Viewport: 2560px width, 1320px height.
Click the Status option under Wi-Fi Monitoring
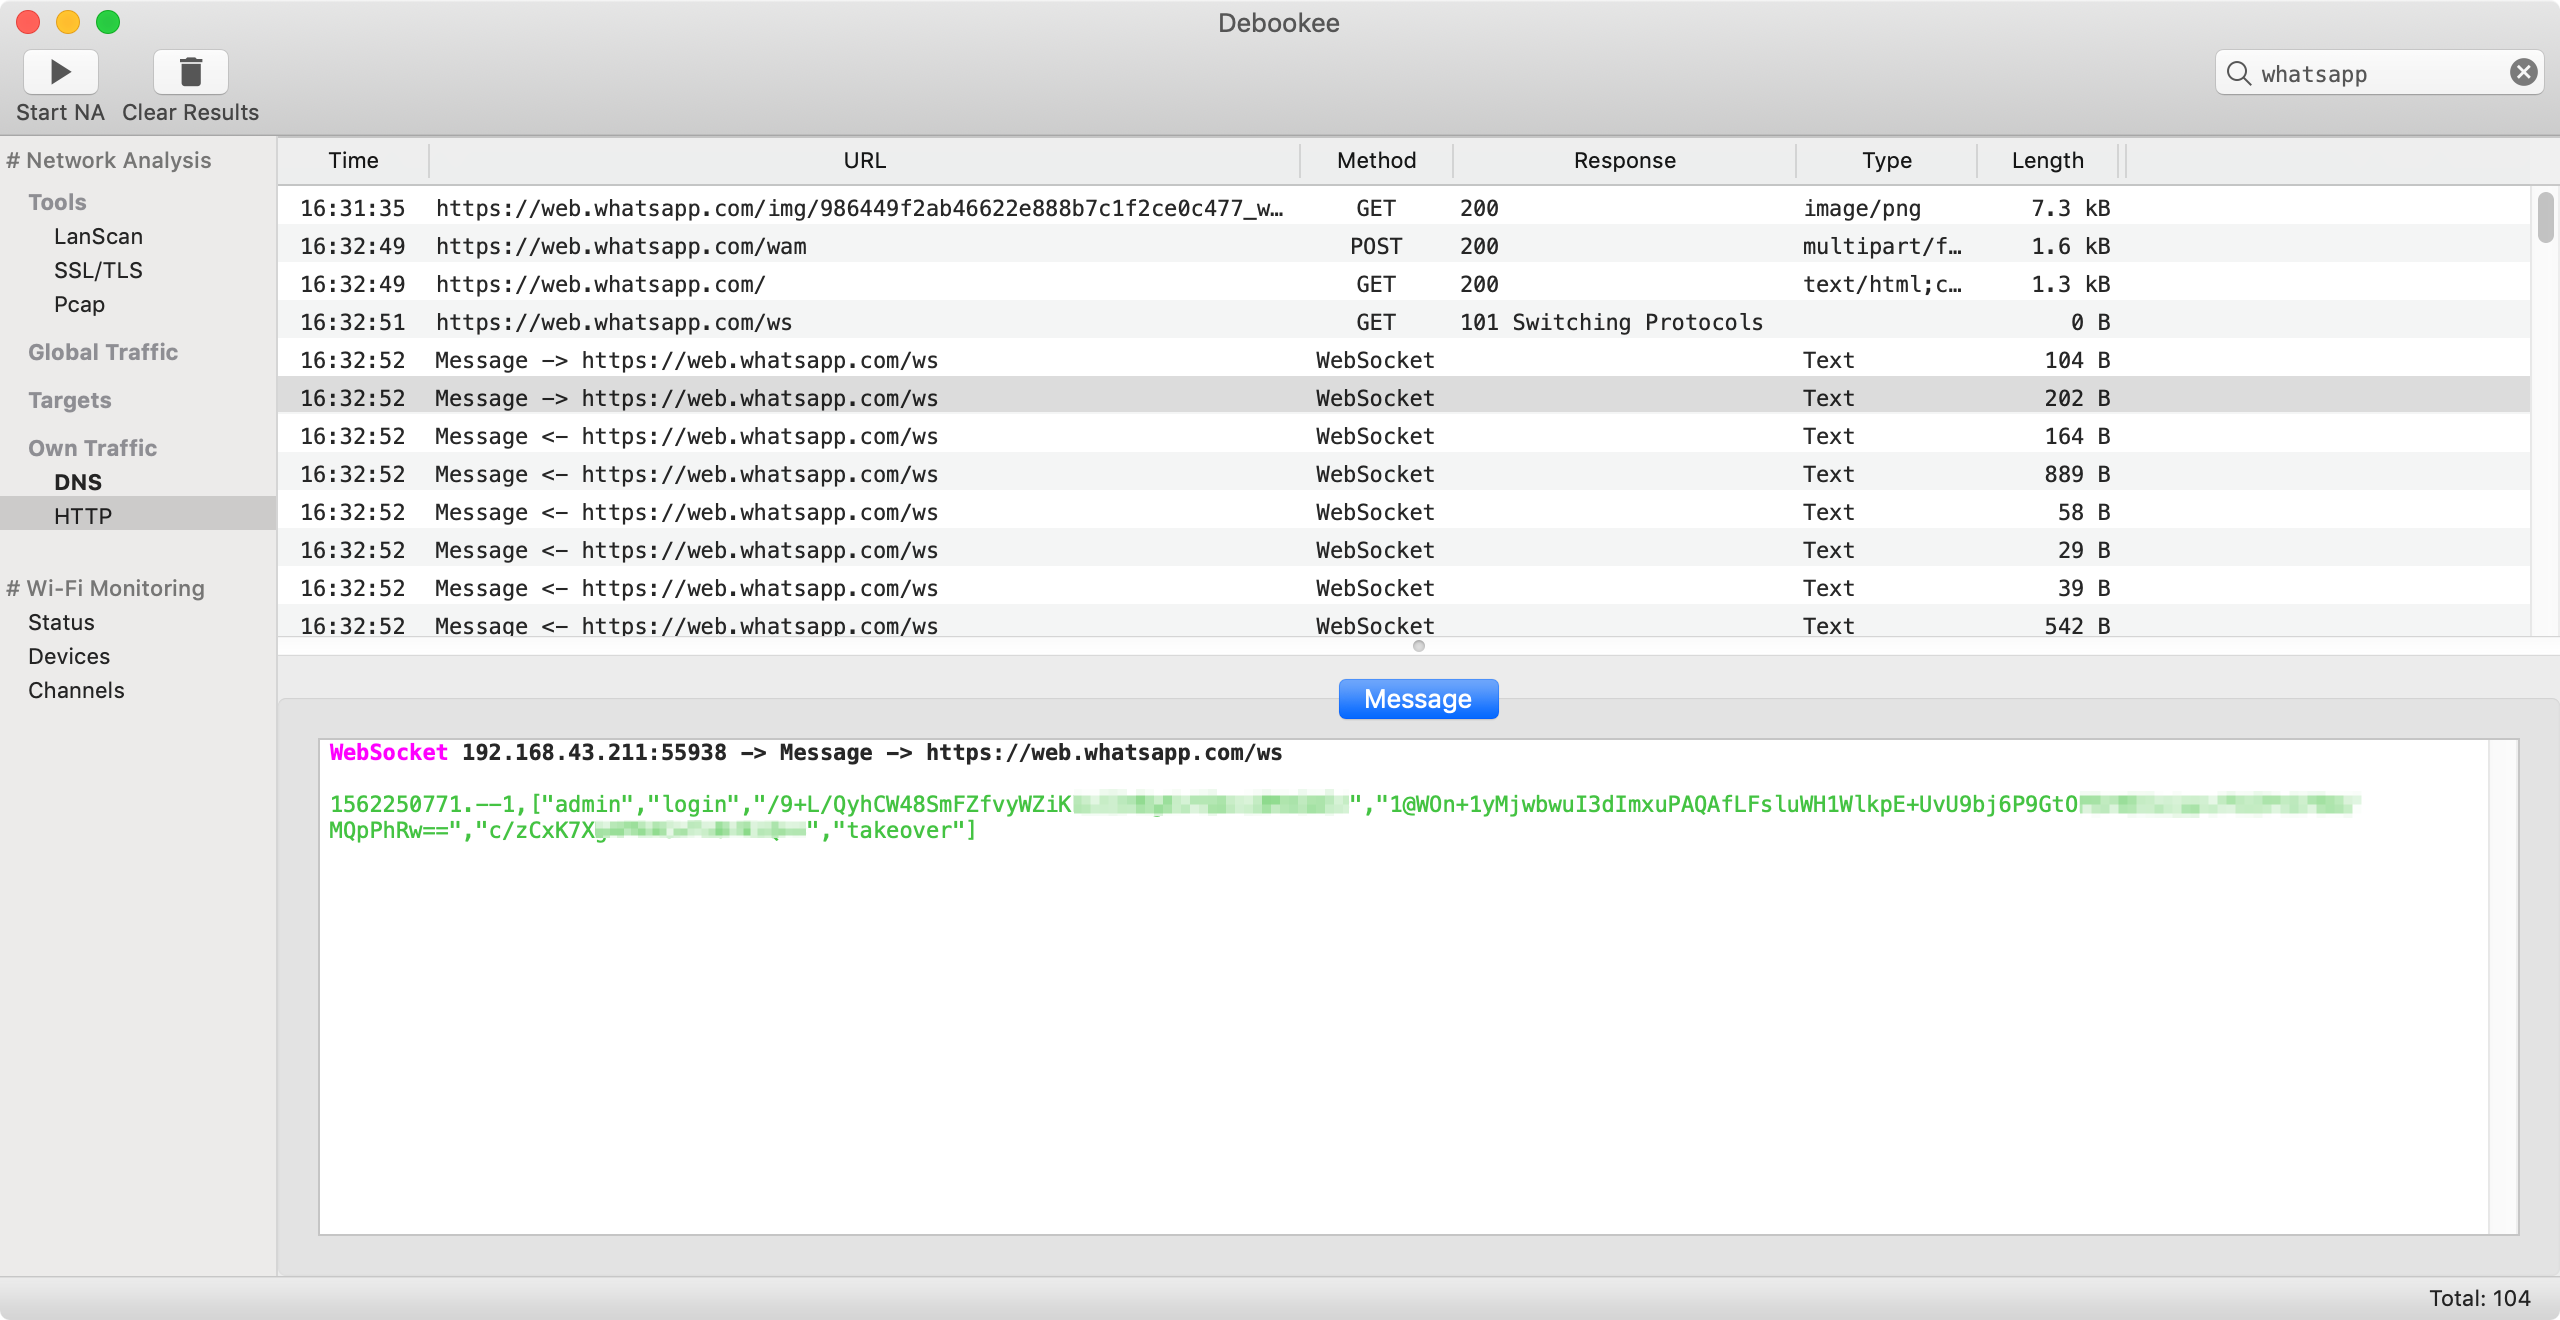coord(59,621)
